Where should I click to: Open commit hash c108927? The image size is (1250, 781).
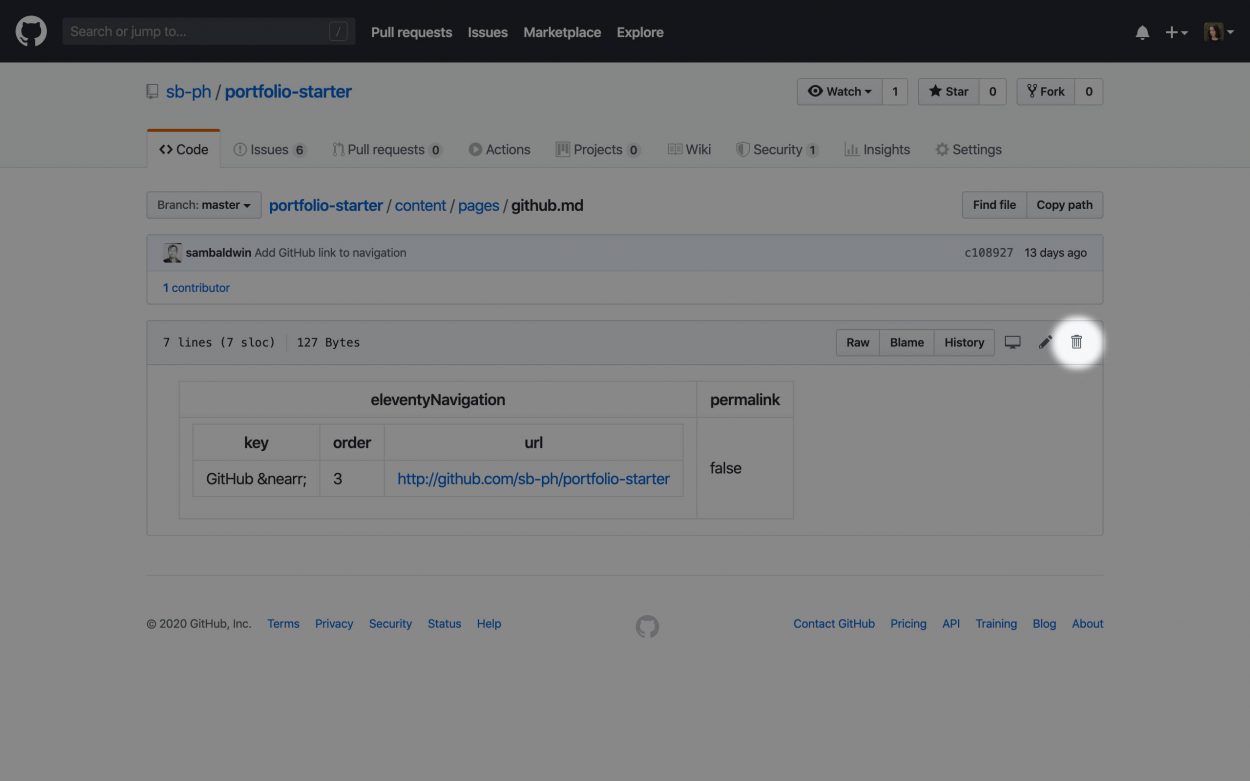(x=988, y=253)
